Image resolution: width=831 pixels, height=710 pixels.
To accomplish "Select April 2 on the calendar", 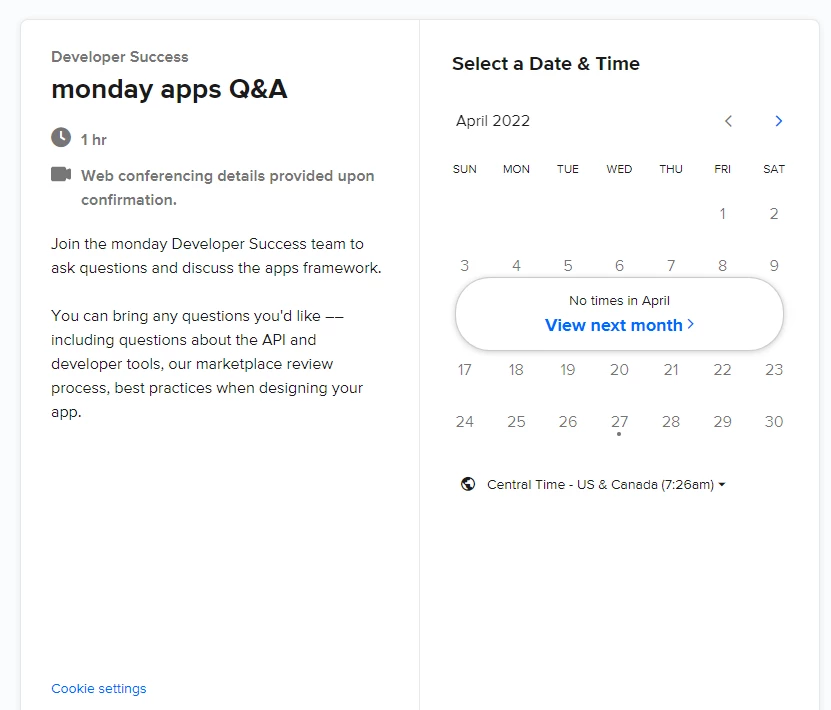I will coord(773,214).
